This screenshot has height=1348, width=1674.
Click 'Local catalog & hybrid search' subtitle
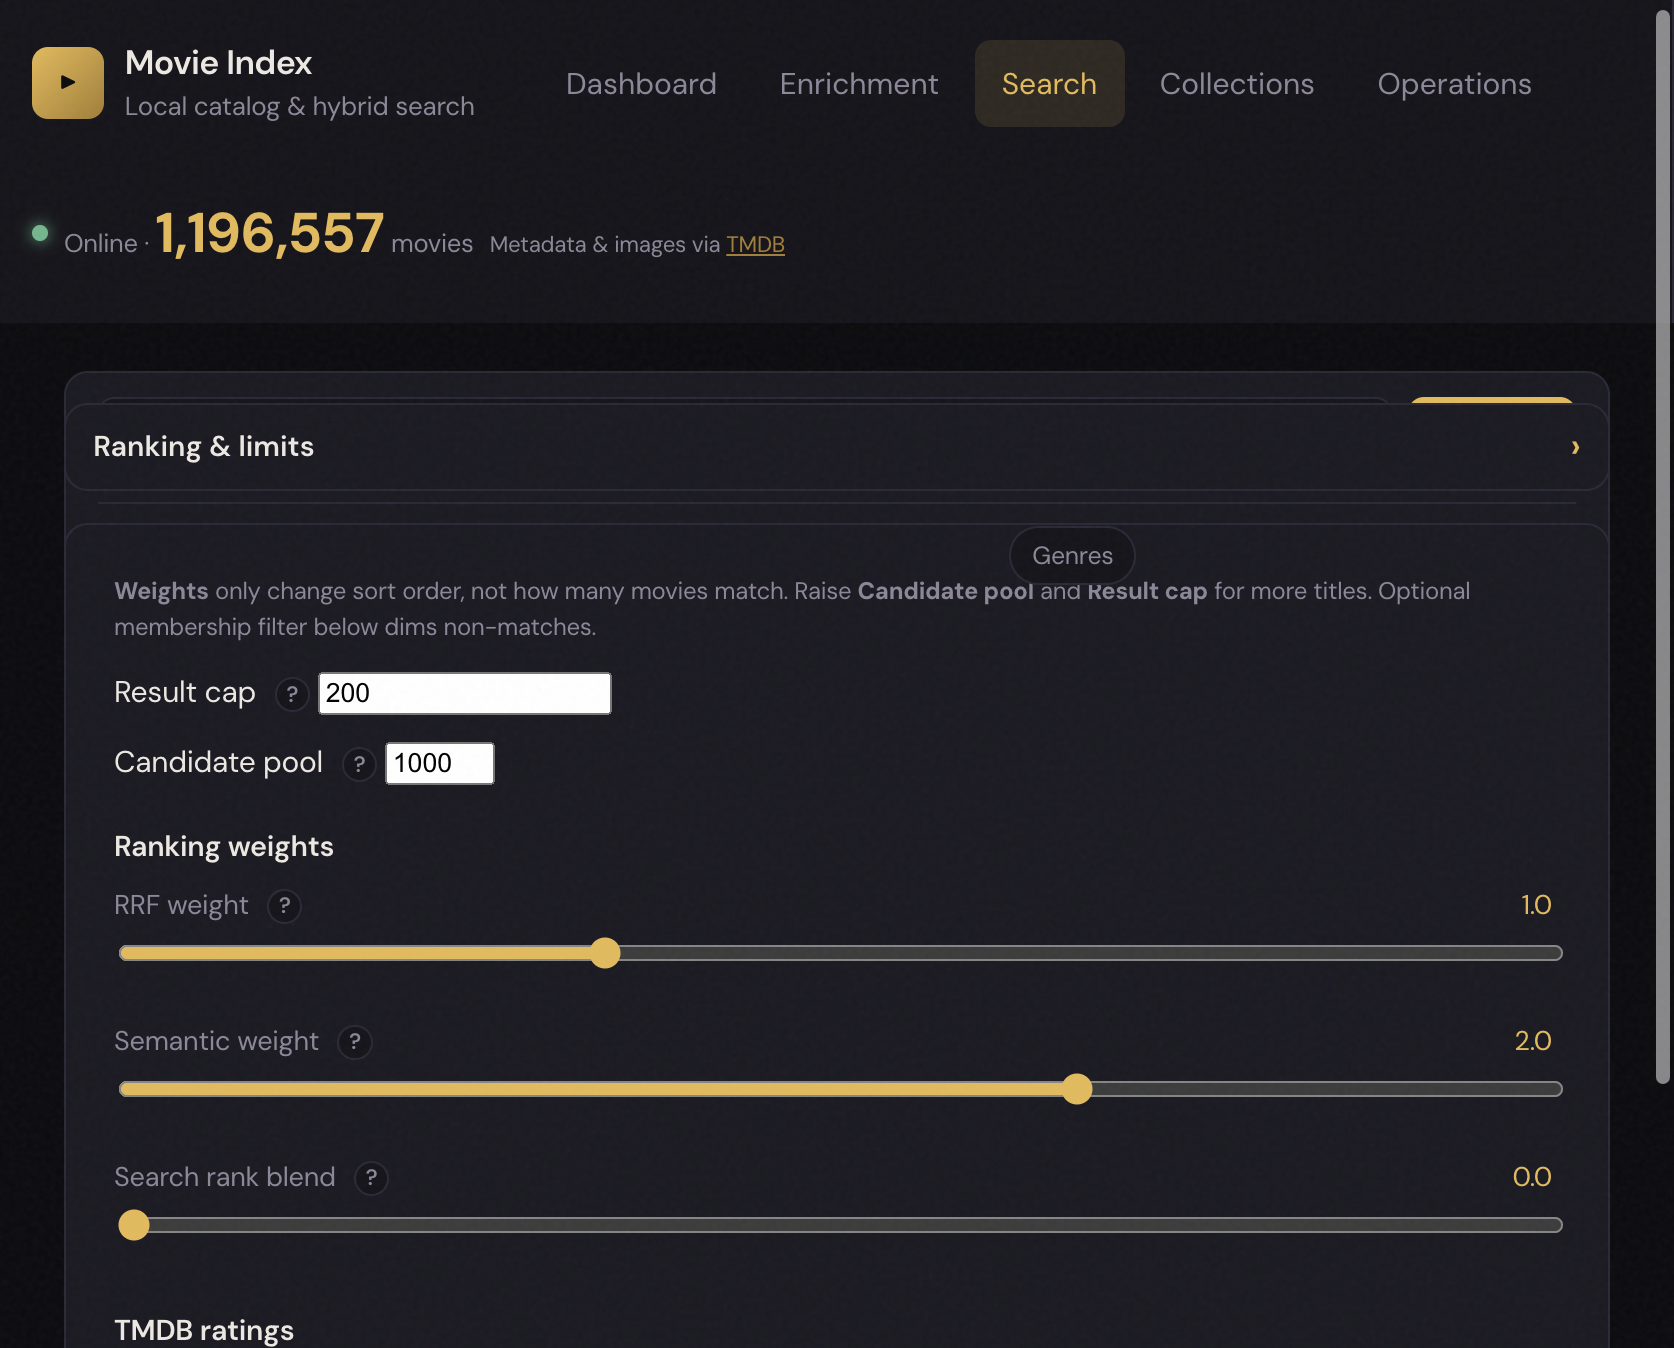tap(300, 107)
